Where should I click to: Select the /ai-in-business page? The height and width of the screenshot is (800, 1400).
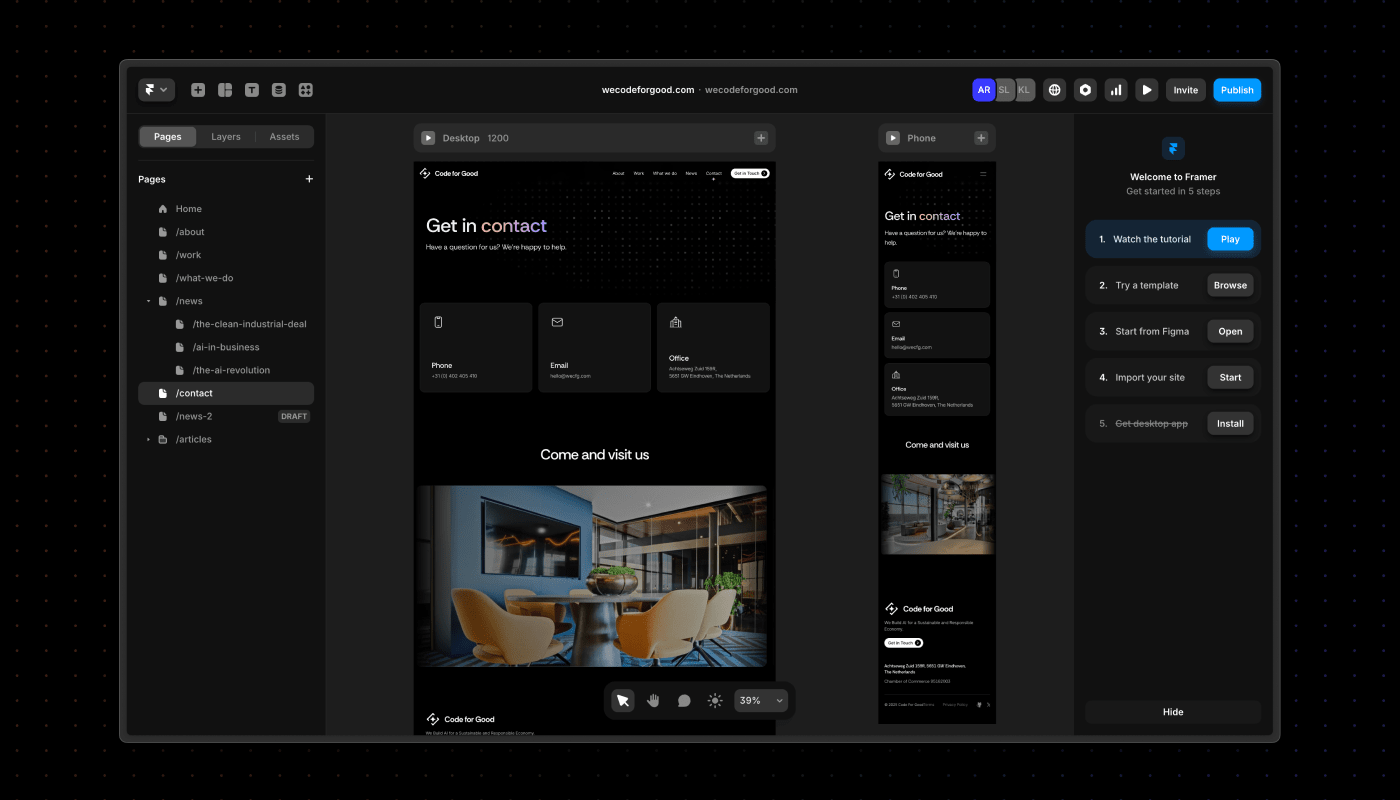click(226, 347)
